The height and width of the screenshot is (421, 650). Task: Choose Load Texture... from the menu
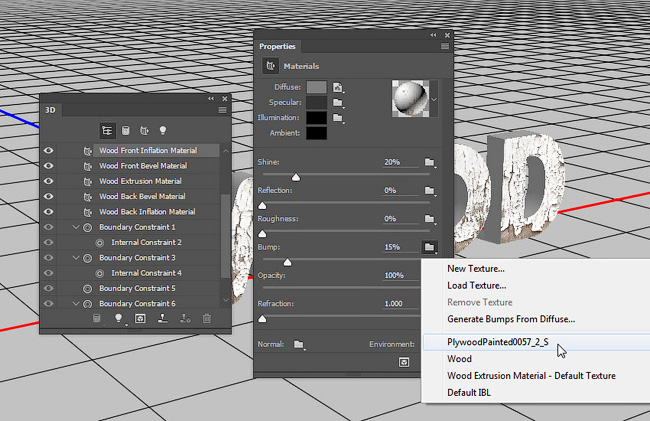[476, 286]
